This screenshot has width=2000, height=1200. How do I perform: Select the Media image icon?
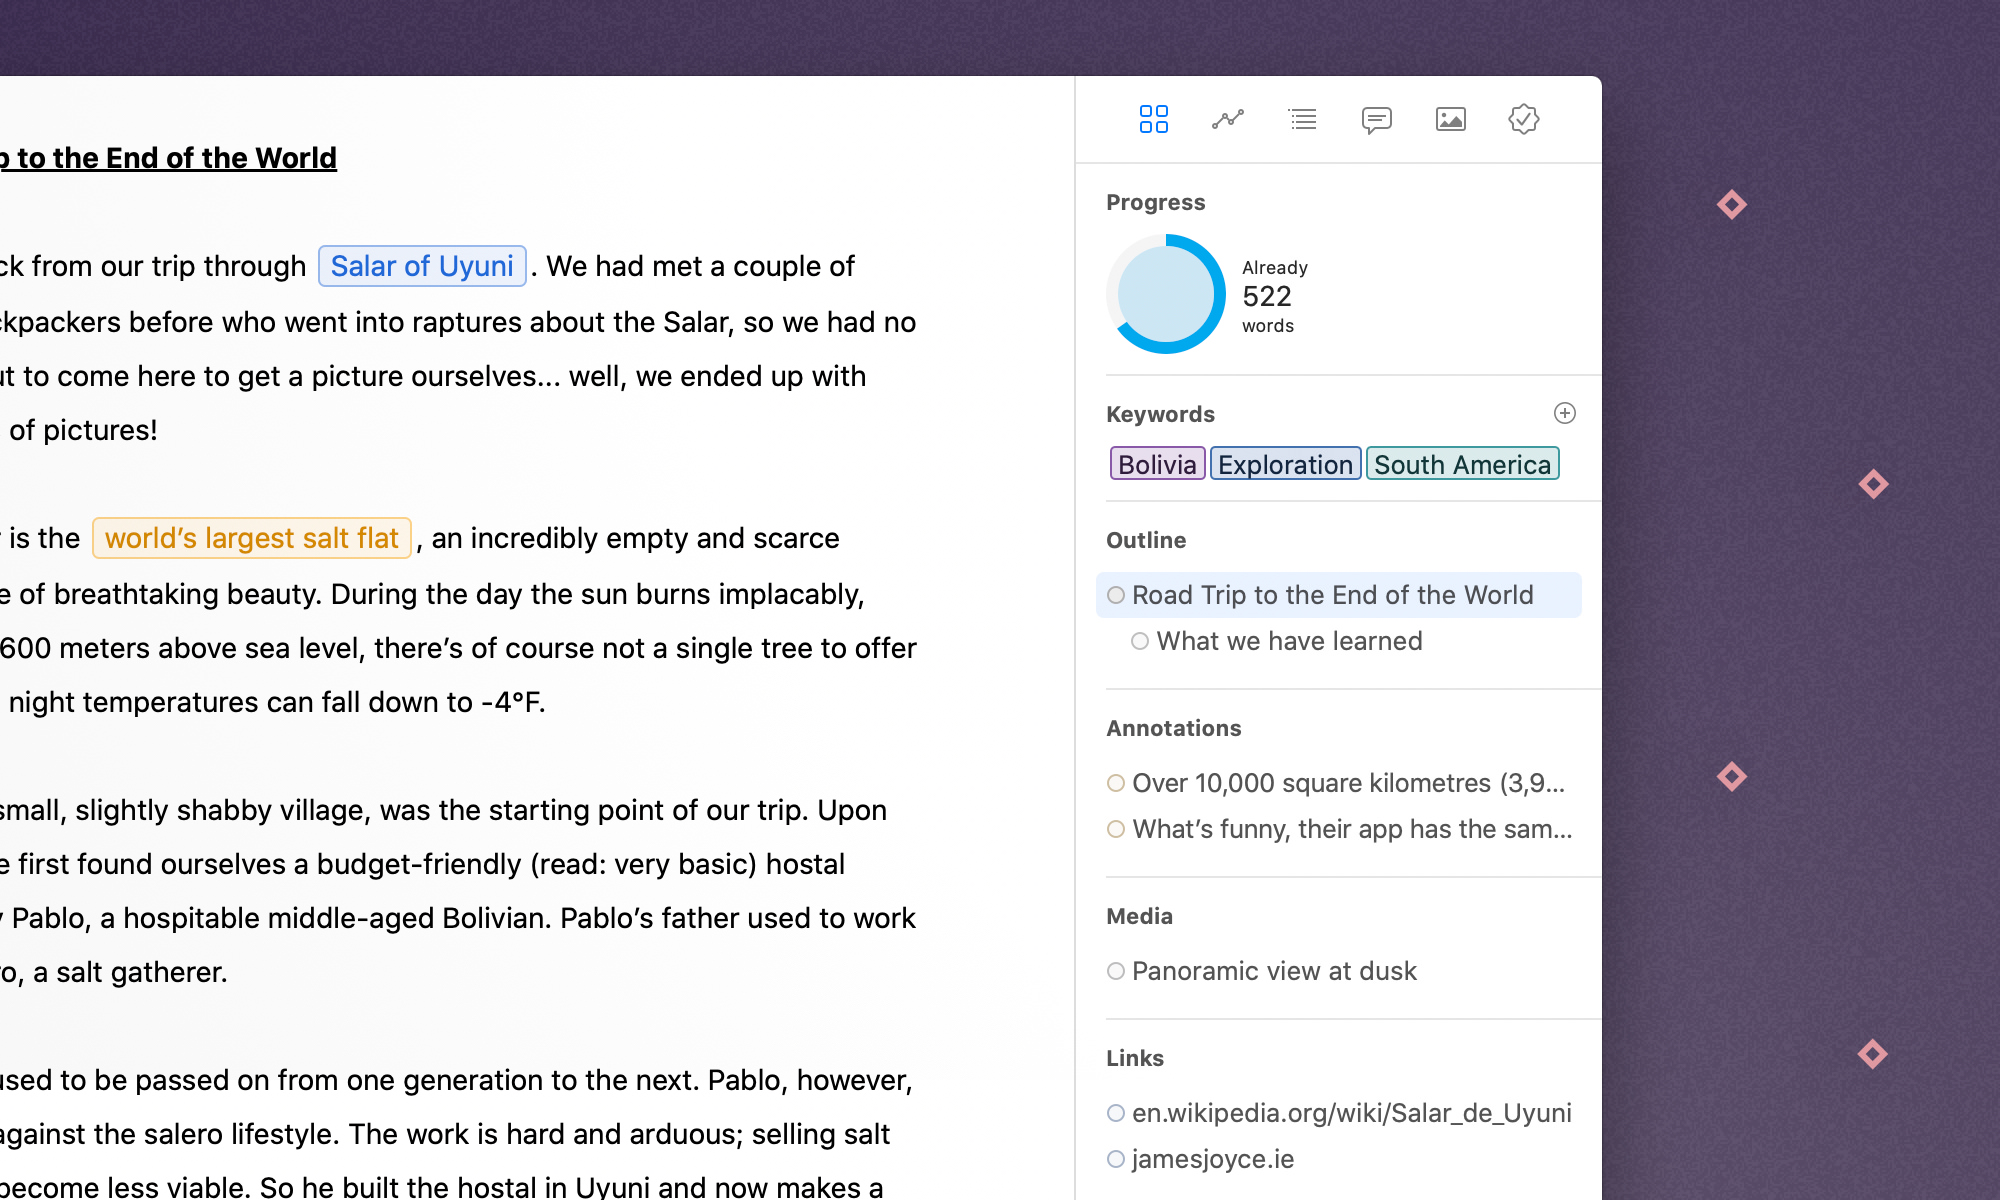[x=1449, y=119]
